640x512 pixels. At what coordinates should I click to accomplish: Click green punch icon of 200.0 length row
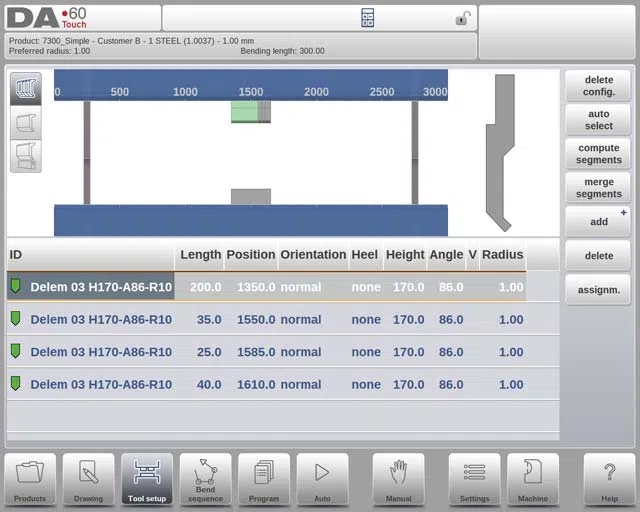[16, 286]
